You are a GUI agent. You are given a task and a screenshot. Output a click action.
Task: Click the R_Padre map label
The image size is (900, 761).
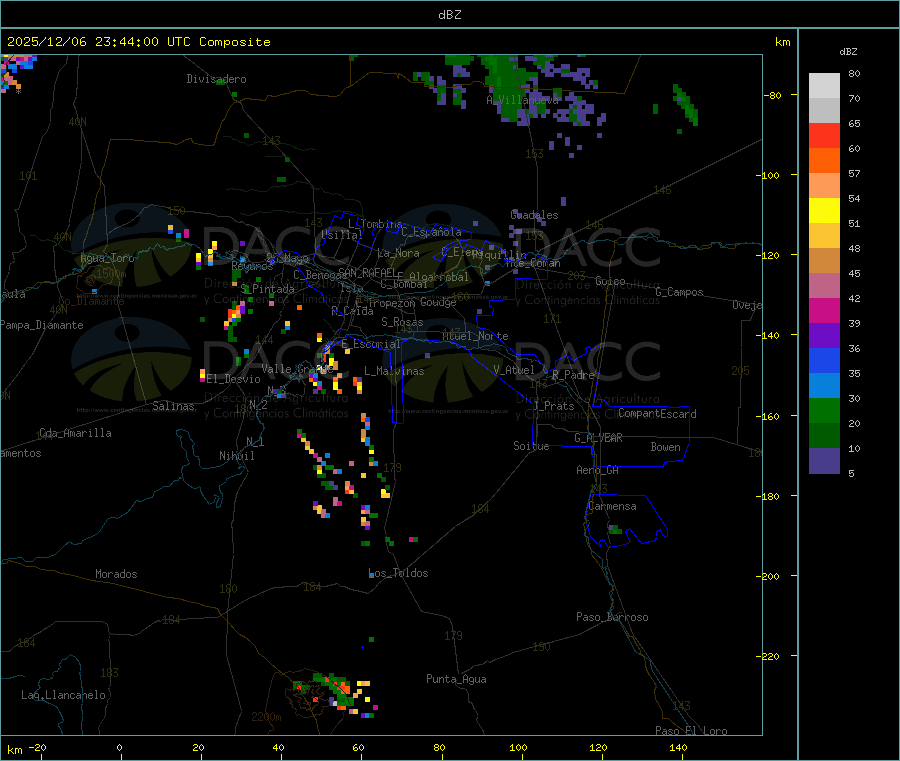coord(573,375)
